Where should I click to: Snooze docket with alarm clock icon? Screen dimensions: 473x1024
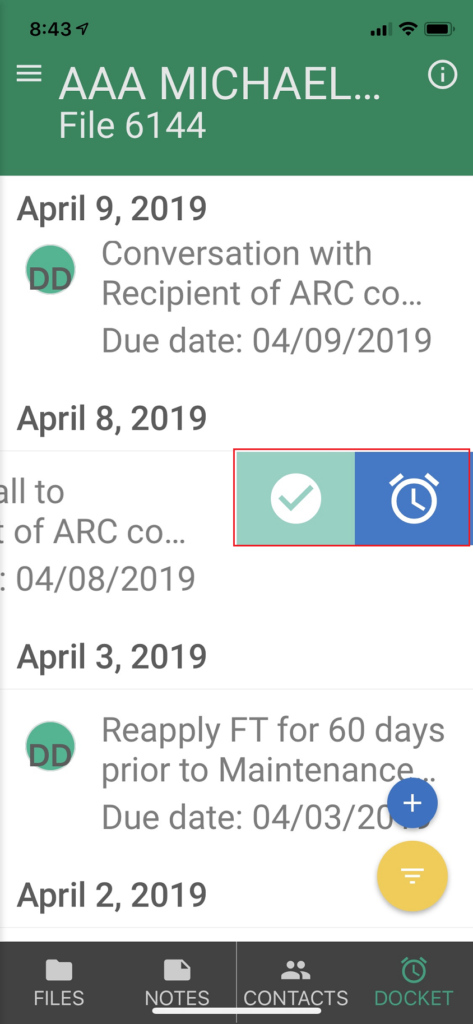(x=413, y=498)
